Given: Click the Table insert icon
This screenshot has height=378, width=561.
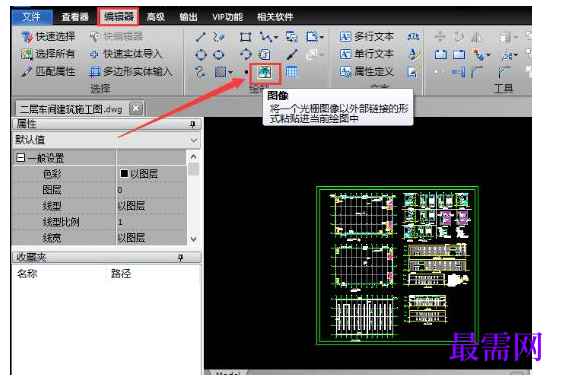Looking at the screenshot, I should (291, 72).
